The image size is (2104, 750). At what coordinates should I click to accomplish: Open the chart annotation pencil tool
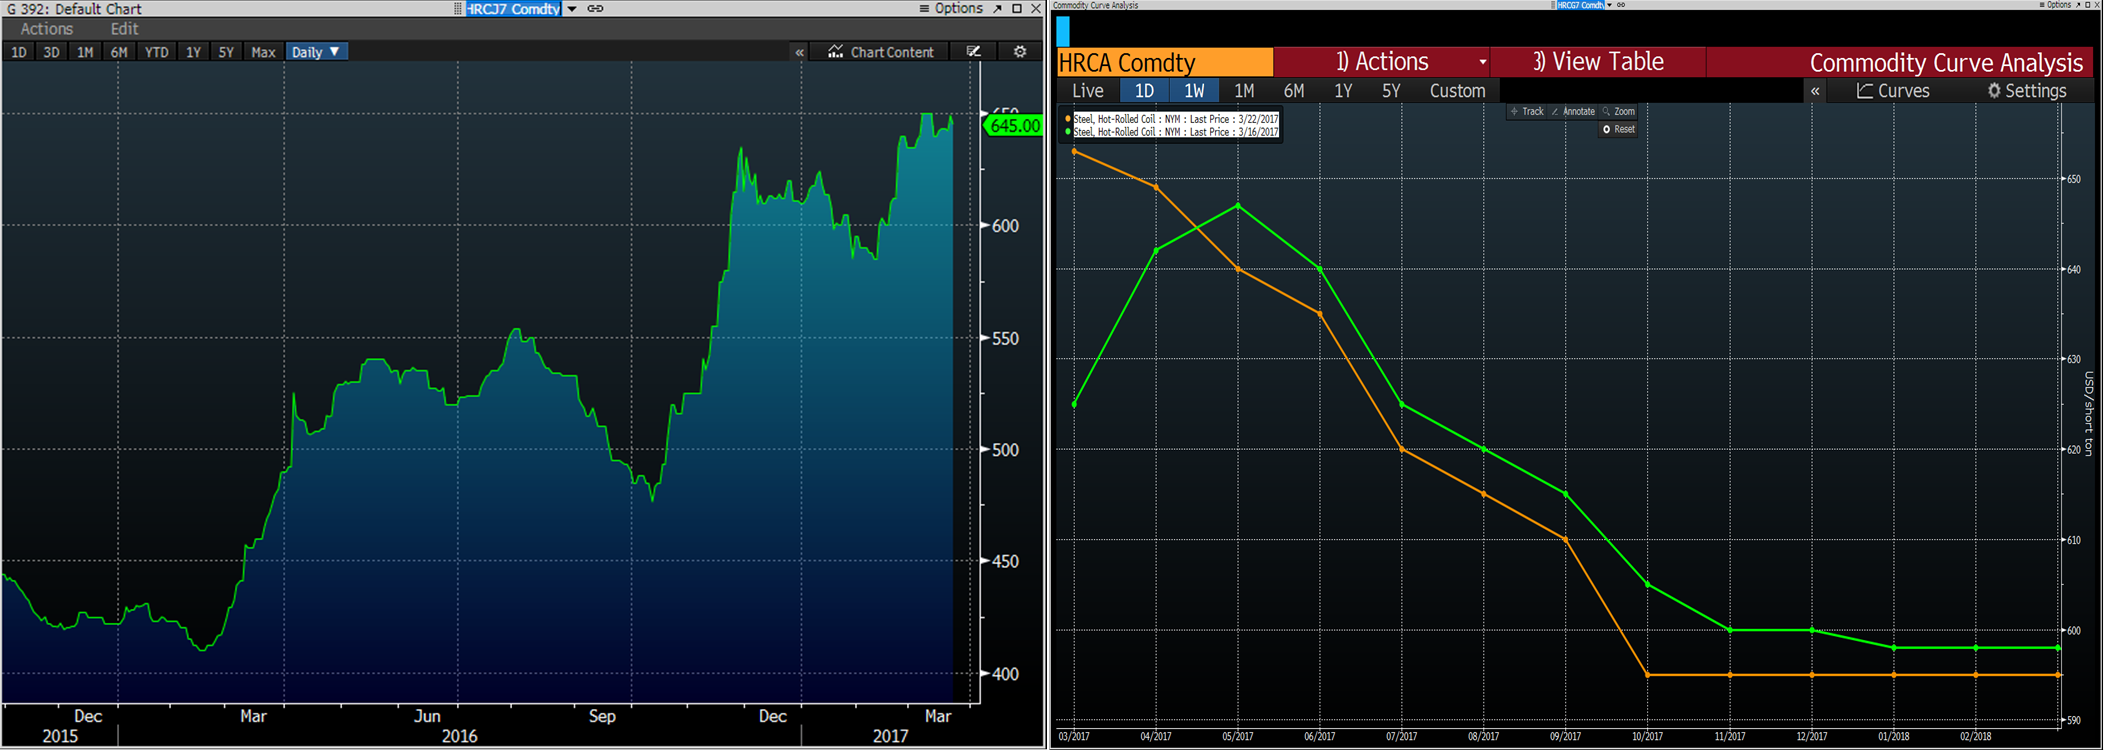(x=973, y=52)
